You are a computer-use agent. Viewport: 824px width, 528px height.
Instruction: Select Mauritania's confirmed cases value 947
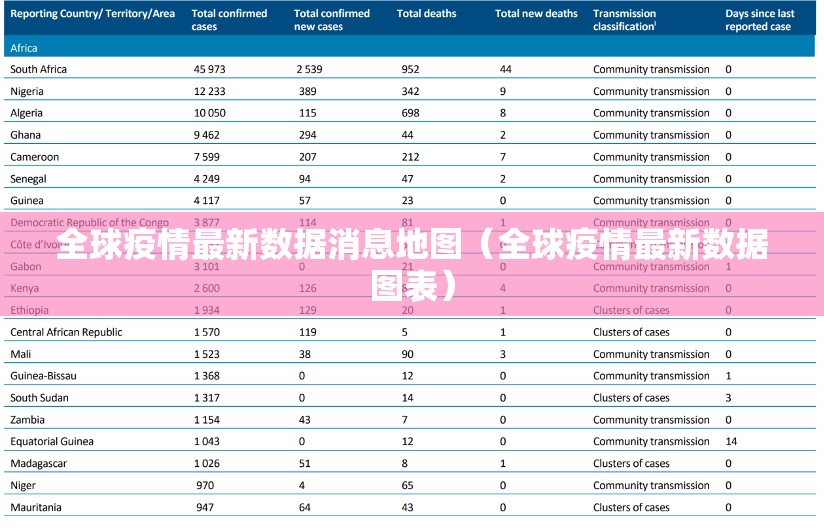[205, 507]
